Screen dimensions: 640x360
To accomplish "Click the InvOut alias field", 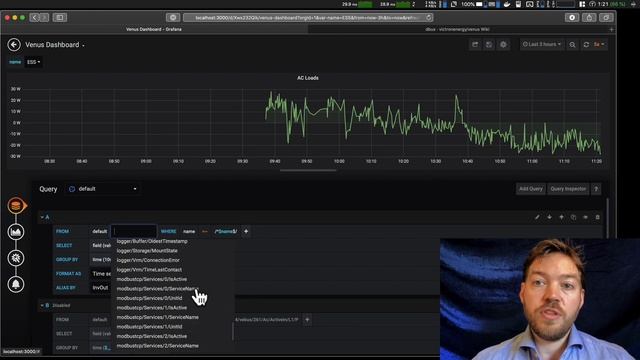I will 100,288.
